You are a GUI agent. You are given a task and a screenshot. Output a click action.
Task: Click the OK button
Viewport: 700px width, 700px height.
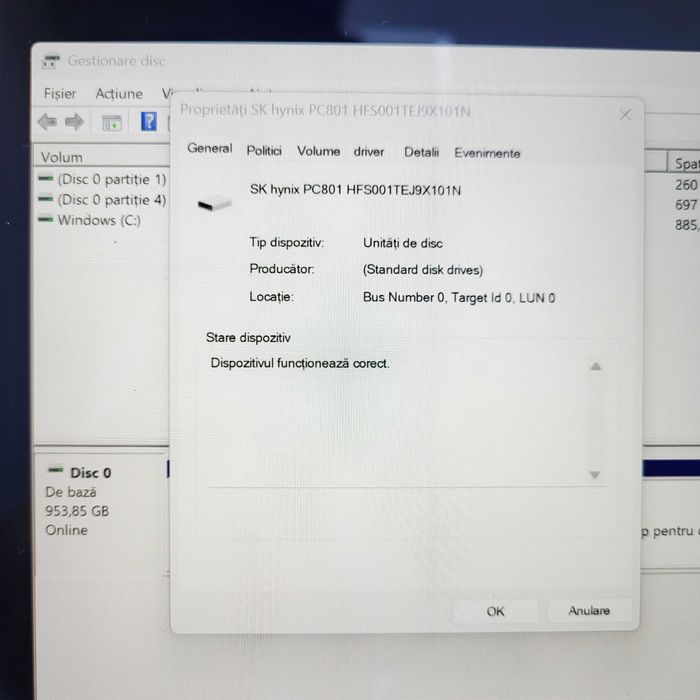click(496, 611)
